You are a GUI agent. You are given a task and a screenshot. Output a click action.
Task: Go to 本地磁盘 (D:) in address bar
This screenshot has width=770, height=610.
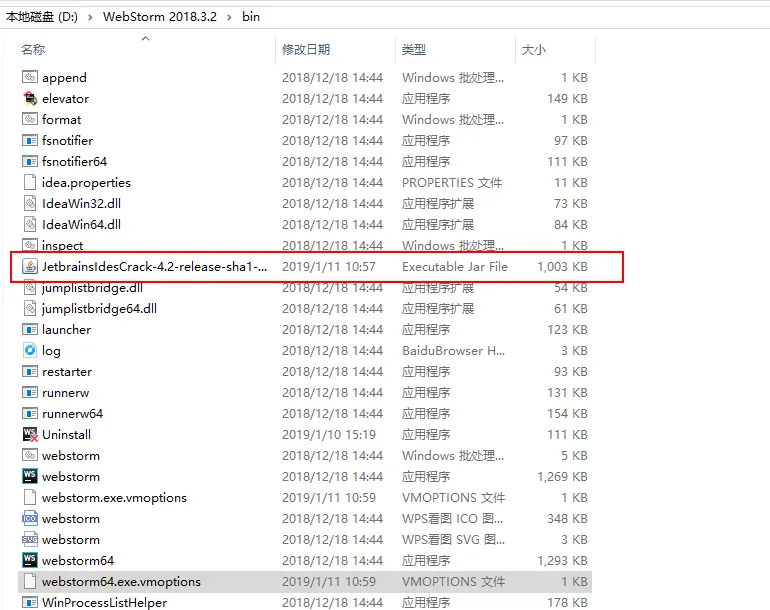(x=42, y=17)
